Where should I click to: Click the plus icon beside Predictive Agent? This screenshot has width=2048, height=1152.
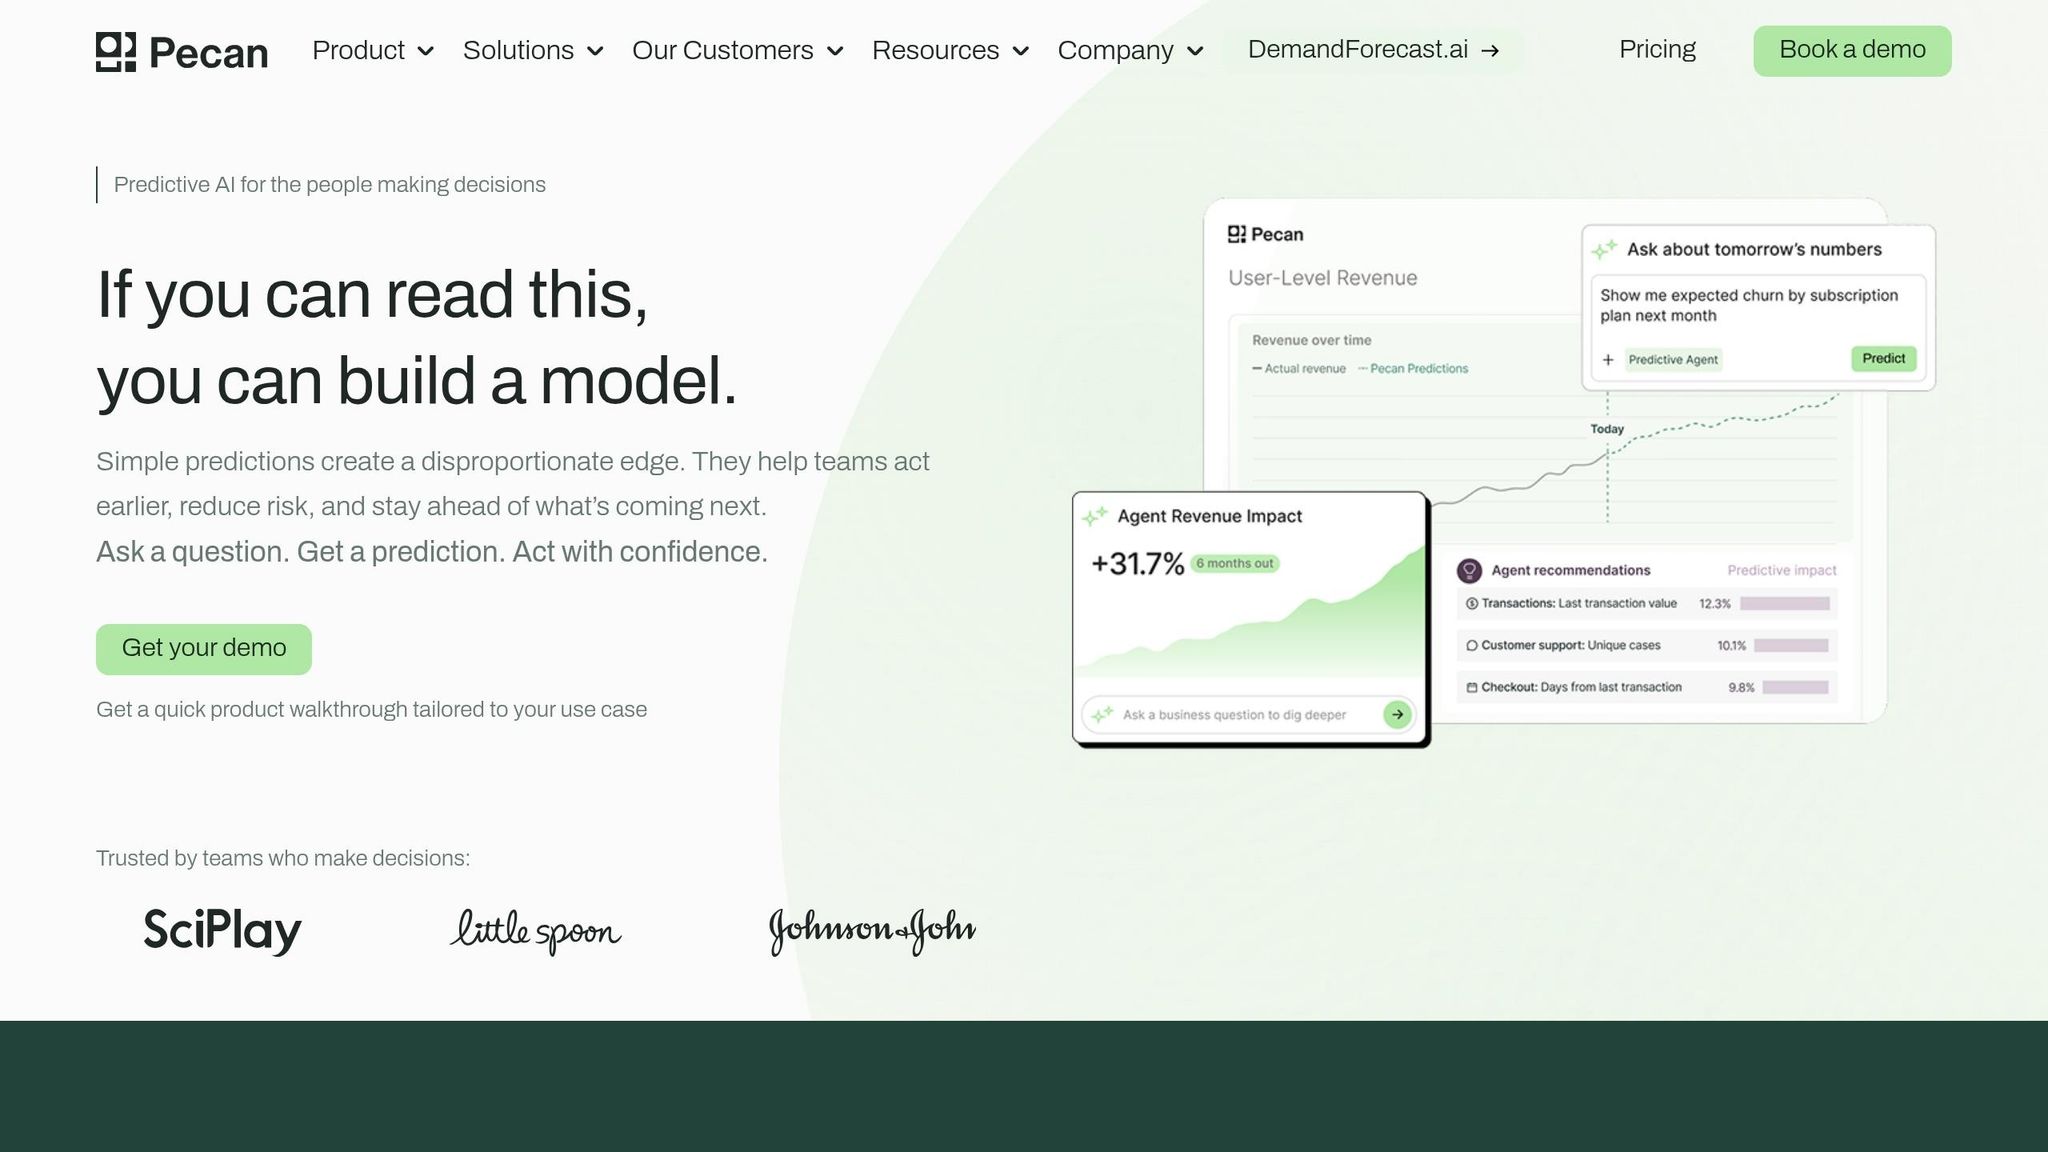tap(1608, 359)
